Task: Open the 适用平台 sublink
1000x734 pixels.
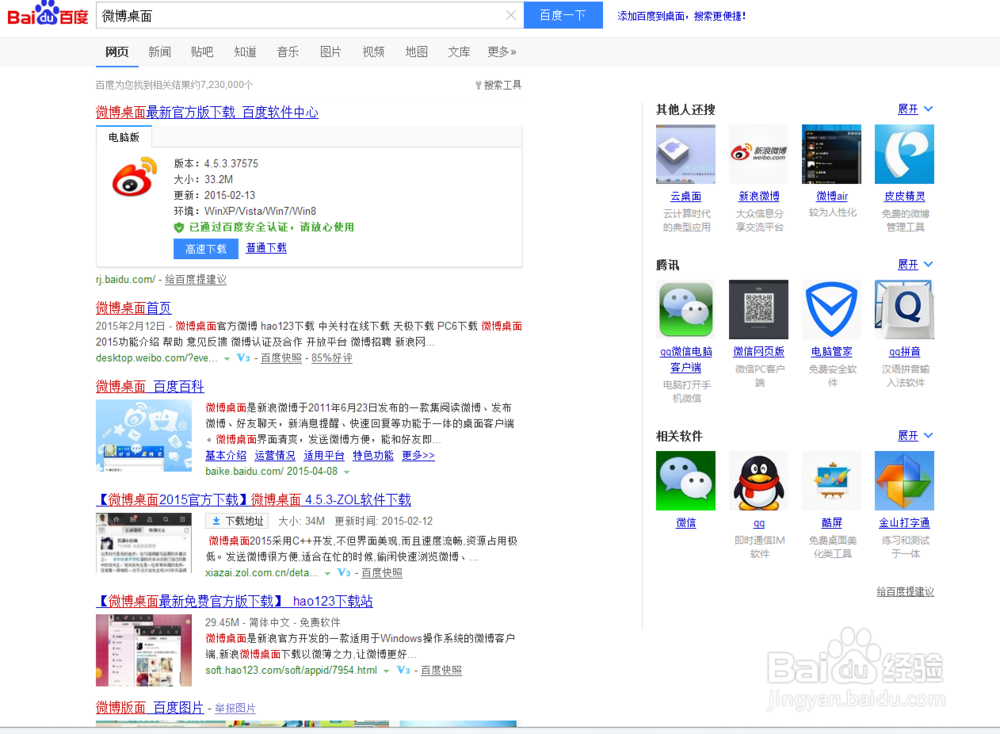Action: coord(324,455)
